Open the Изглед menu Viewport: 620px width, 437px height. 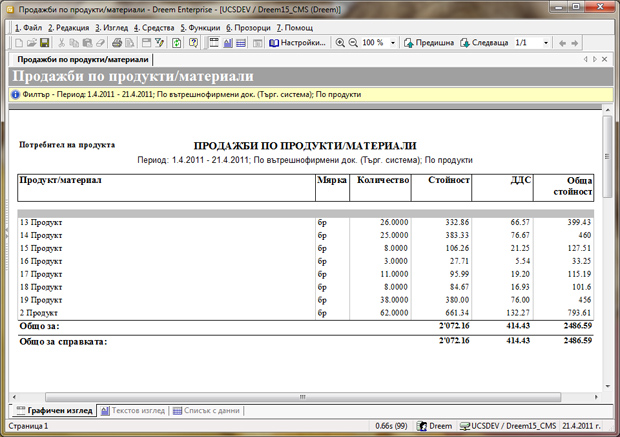point(112,28)
